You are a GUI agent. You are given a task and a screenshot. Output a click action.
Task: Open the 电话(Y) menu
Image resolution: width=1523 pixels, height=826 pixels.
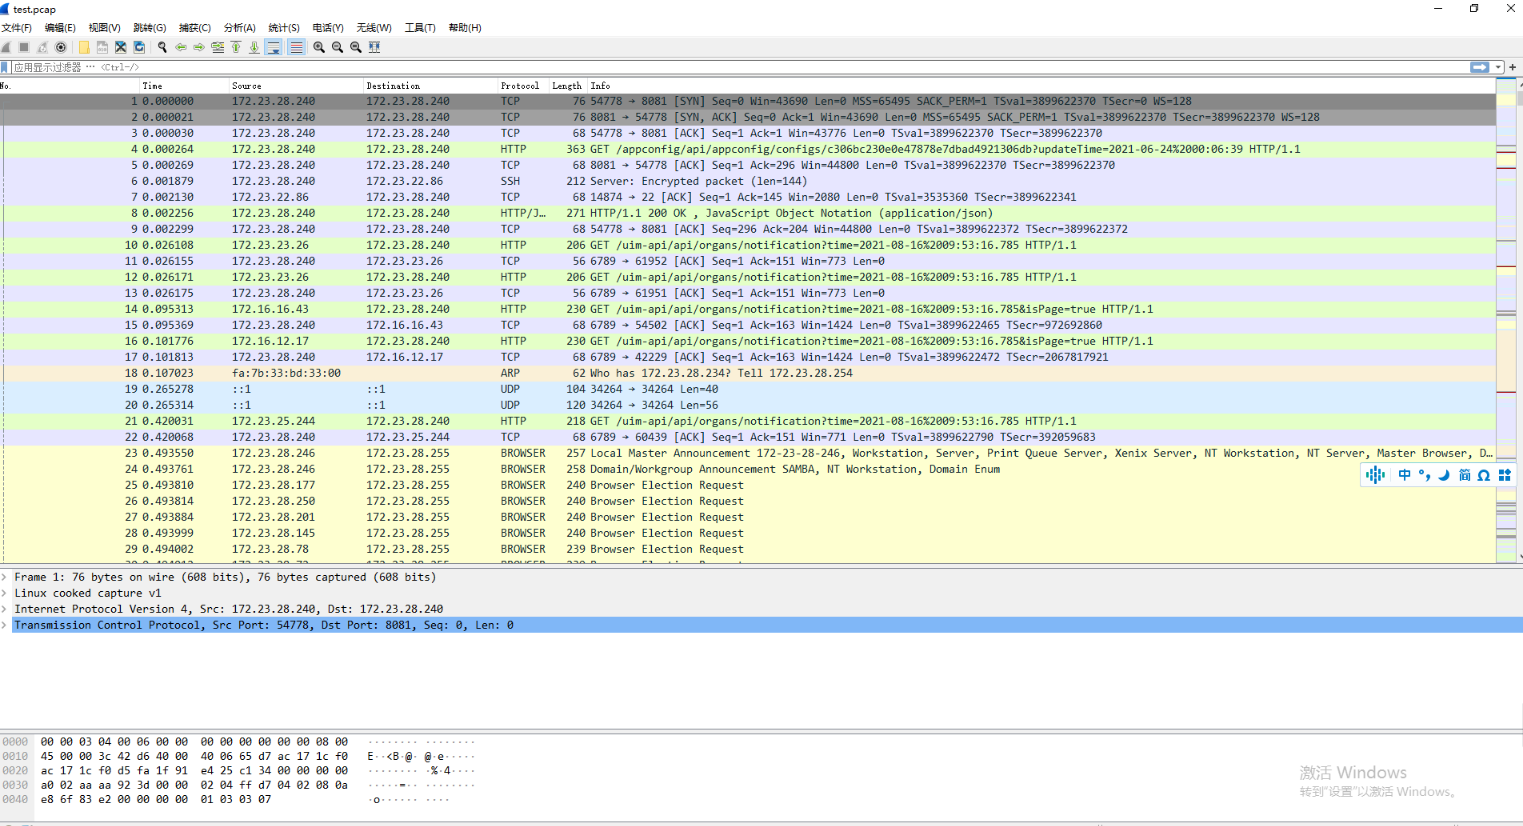328,28
